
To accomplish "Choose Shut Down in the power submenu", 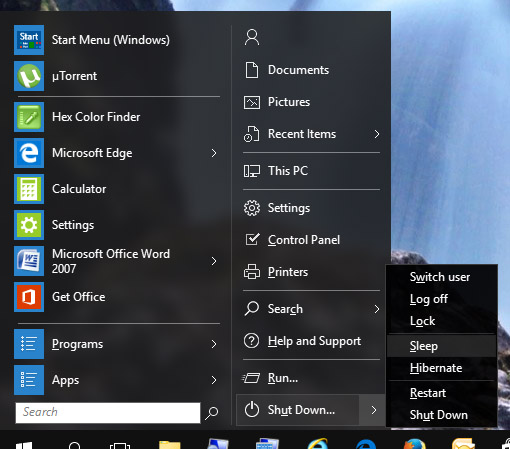I will pyautogui.click(x=439, y=415).
